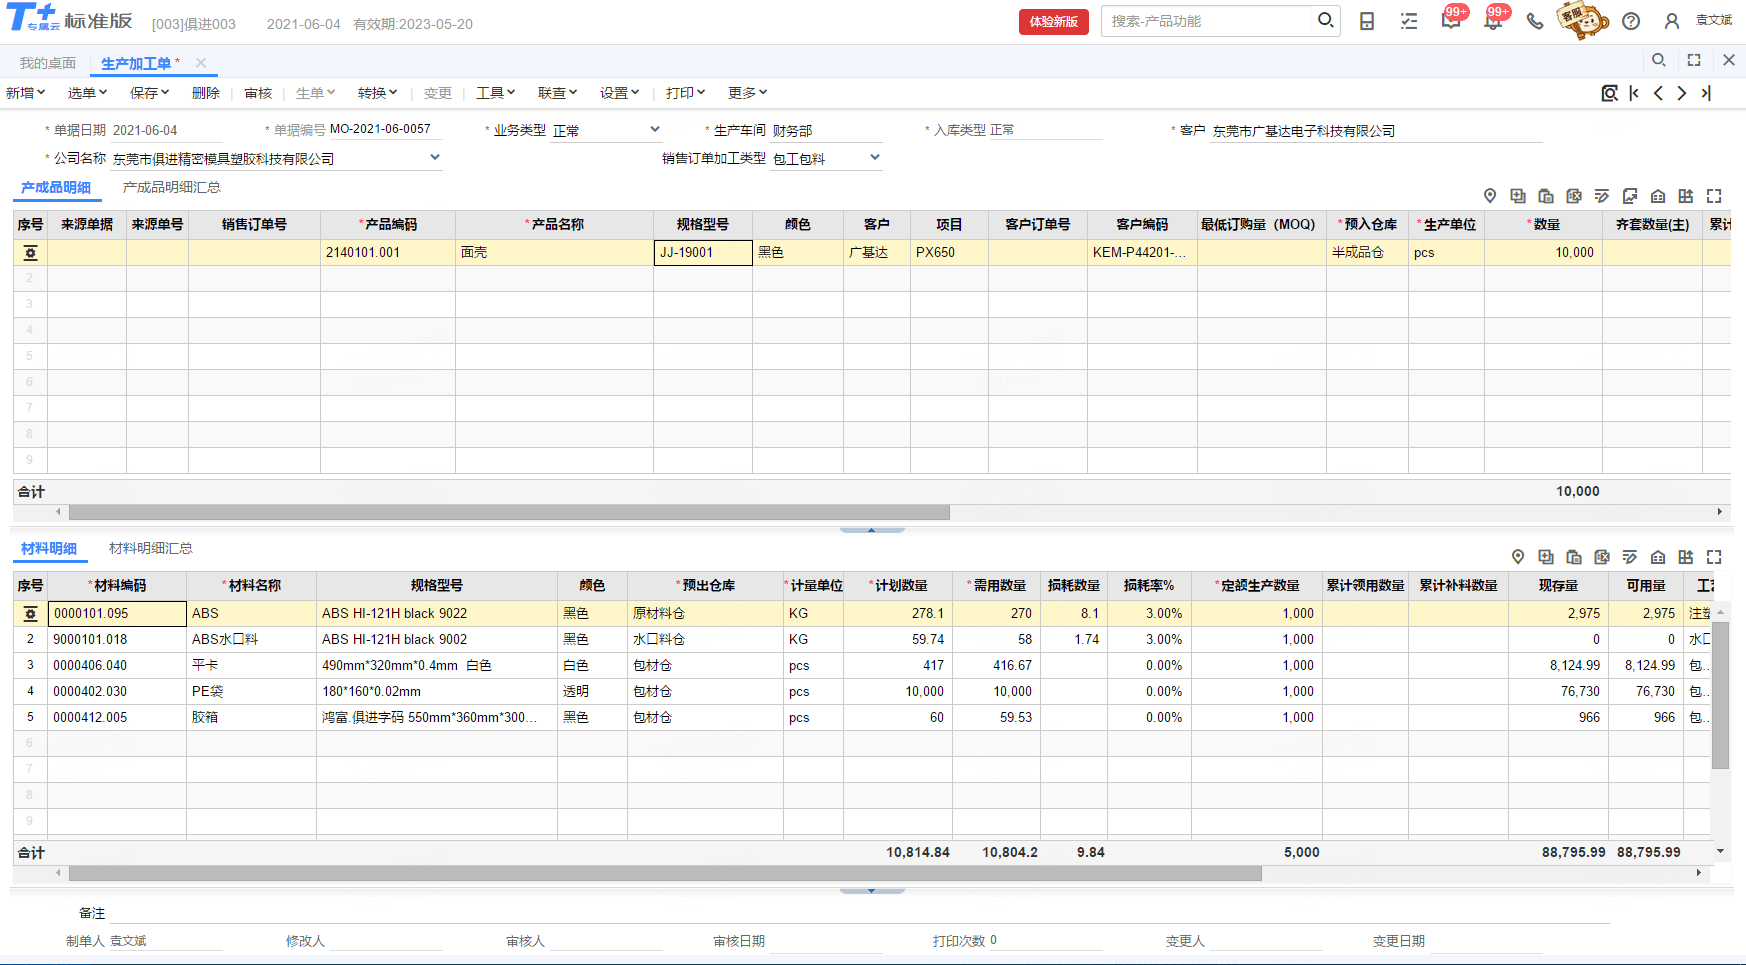This screenshot has height=965, width=1746.
Task: Open the monkey customer service mascot
Action: pyautogui.click(x=1583, y=19)
